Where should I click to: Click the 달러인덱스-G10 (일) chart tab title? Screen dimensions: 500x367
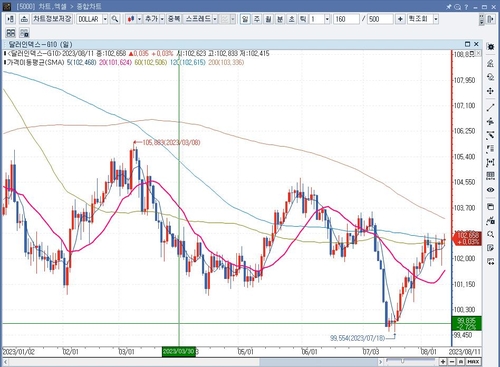click(40, 44)
